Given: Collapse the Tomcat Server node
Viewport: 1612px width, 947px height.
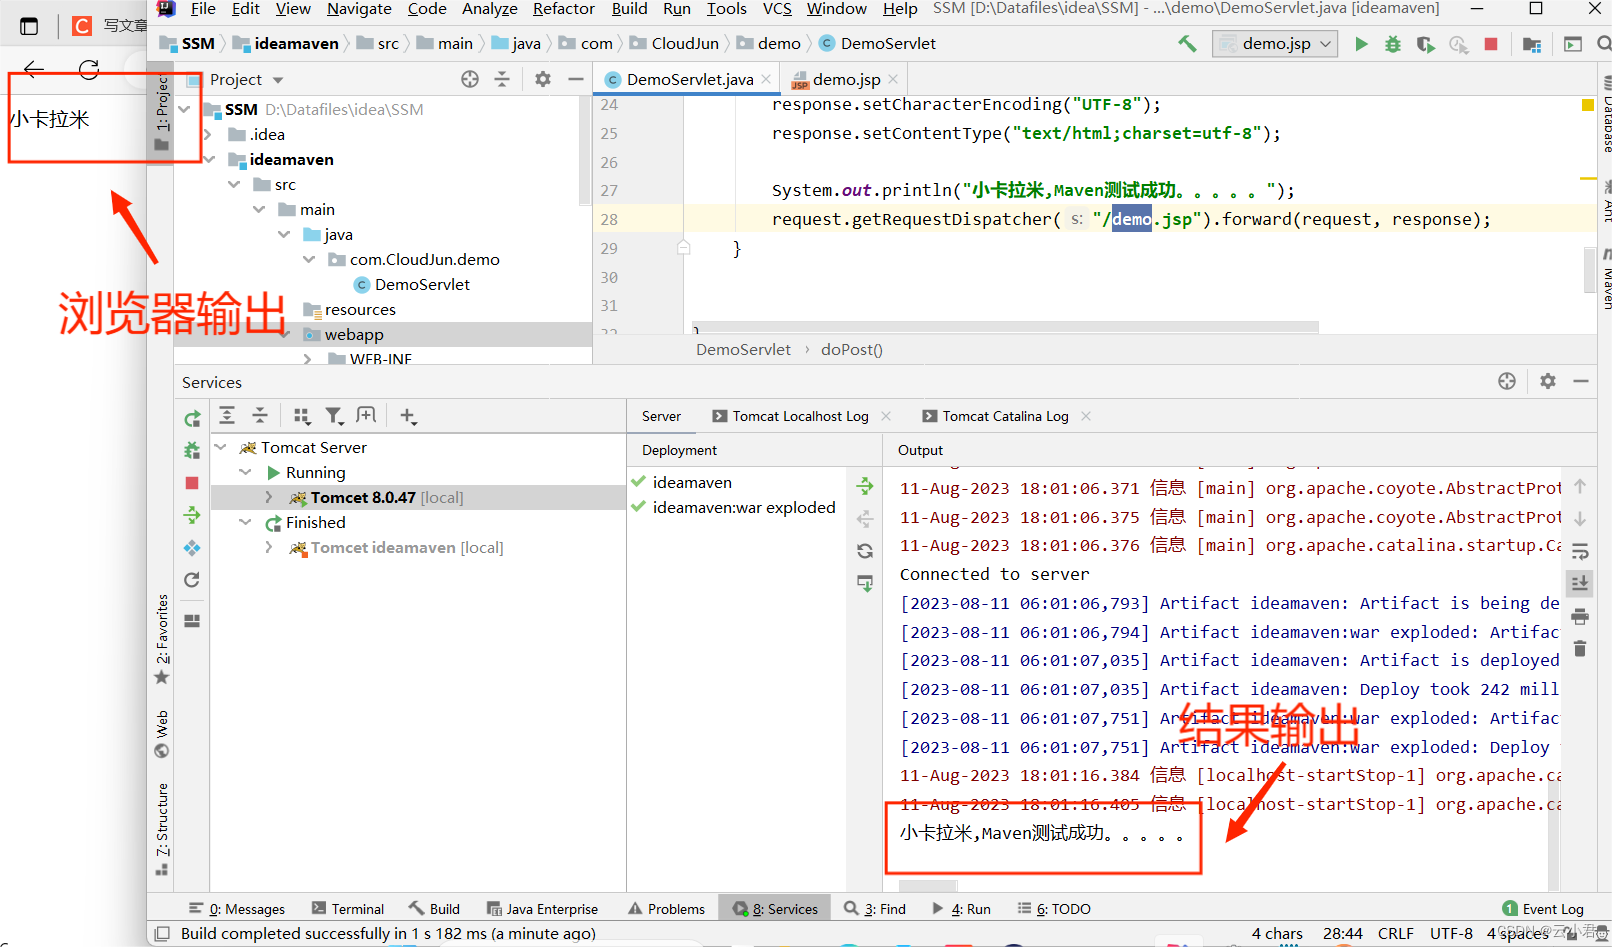Looking at the screenshot, I should pos(221,447).
